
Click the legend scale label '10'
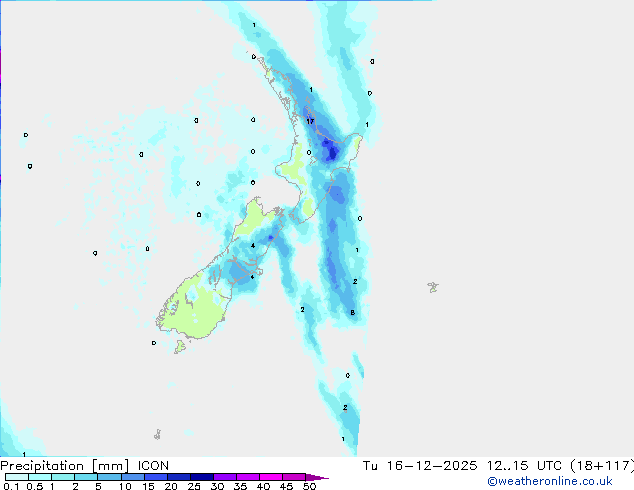tap(125, 486)
